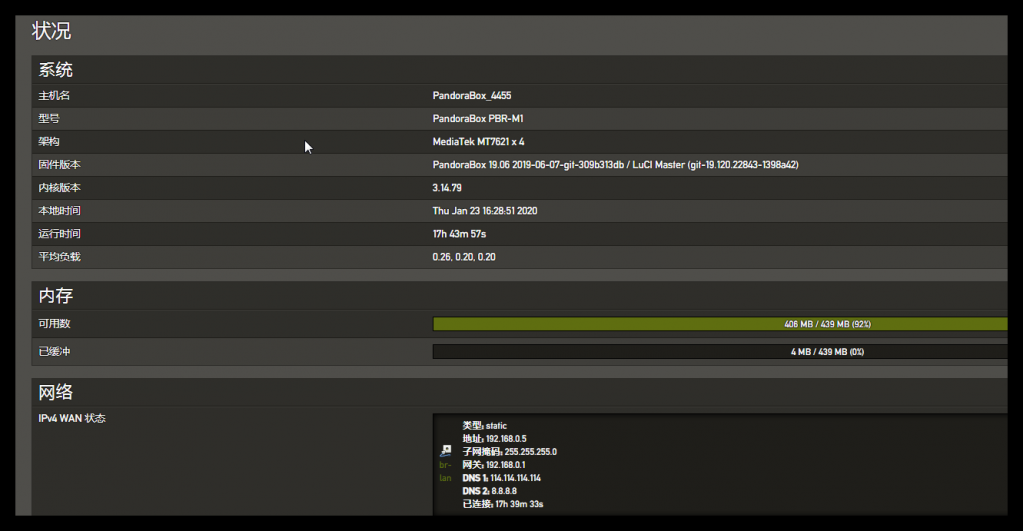This screenshot has width=1023, height=531.
Task: Click the 运行时间 row label
Action: (x=59, y=234)
